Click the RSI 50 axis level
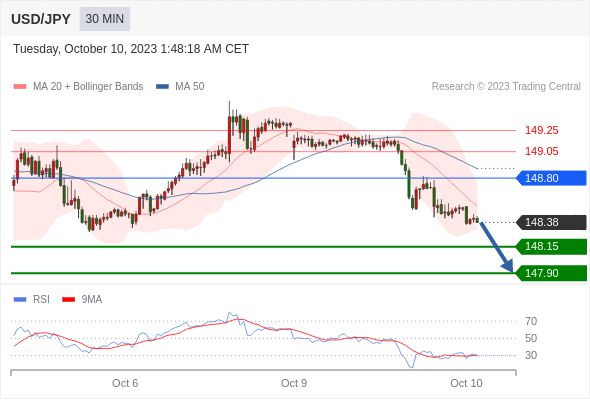 [x=531, y=338]
